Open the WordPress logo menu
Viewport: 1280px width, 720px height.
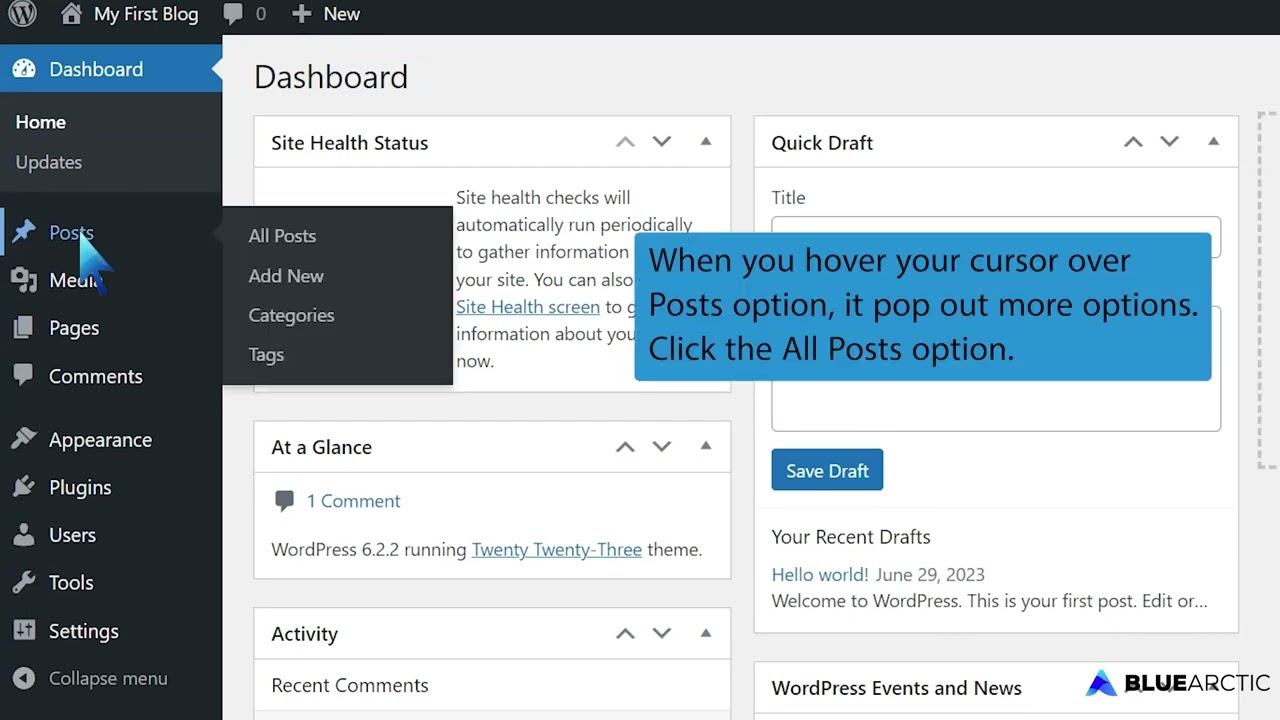click(x=22, y=14)
